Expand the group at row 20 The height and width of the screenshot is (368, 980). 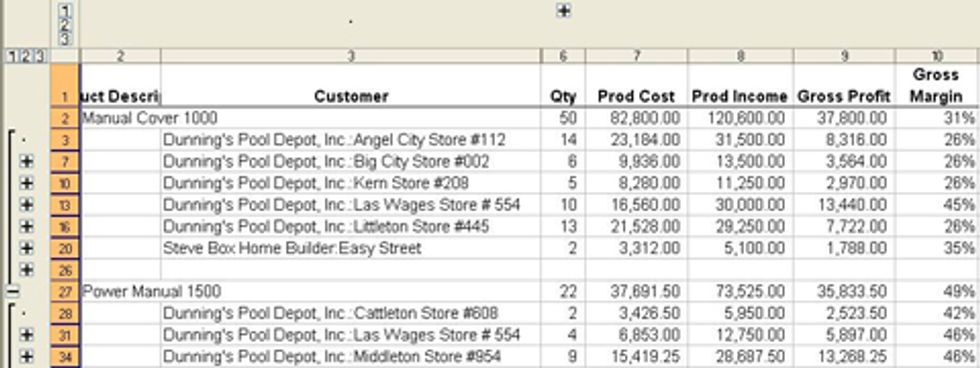tap(26, 248)
